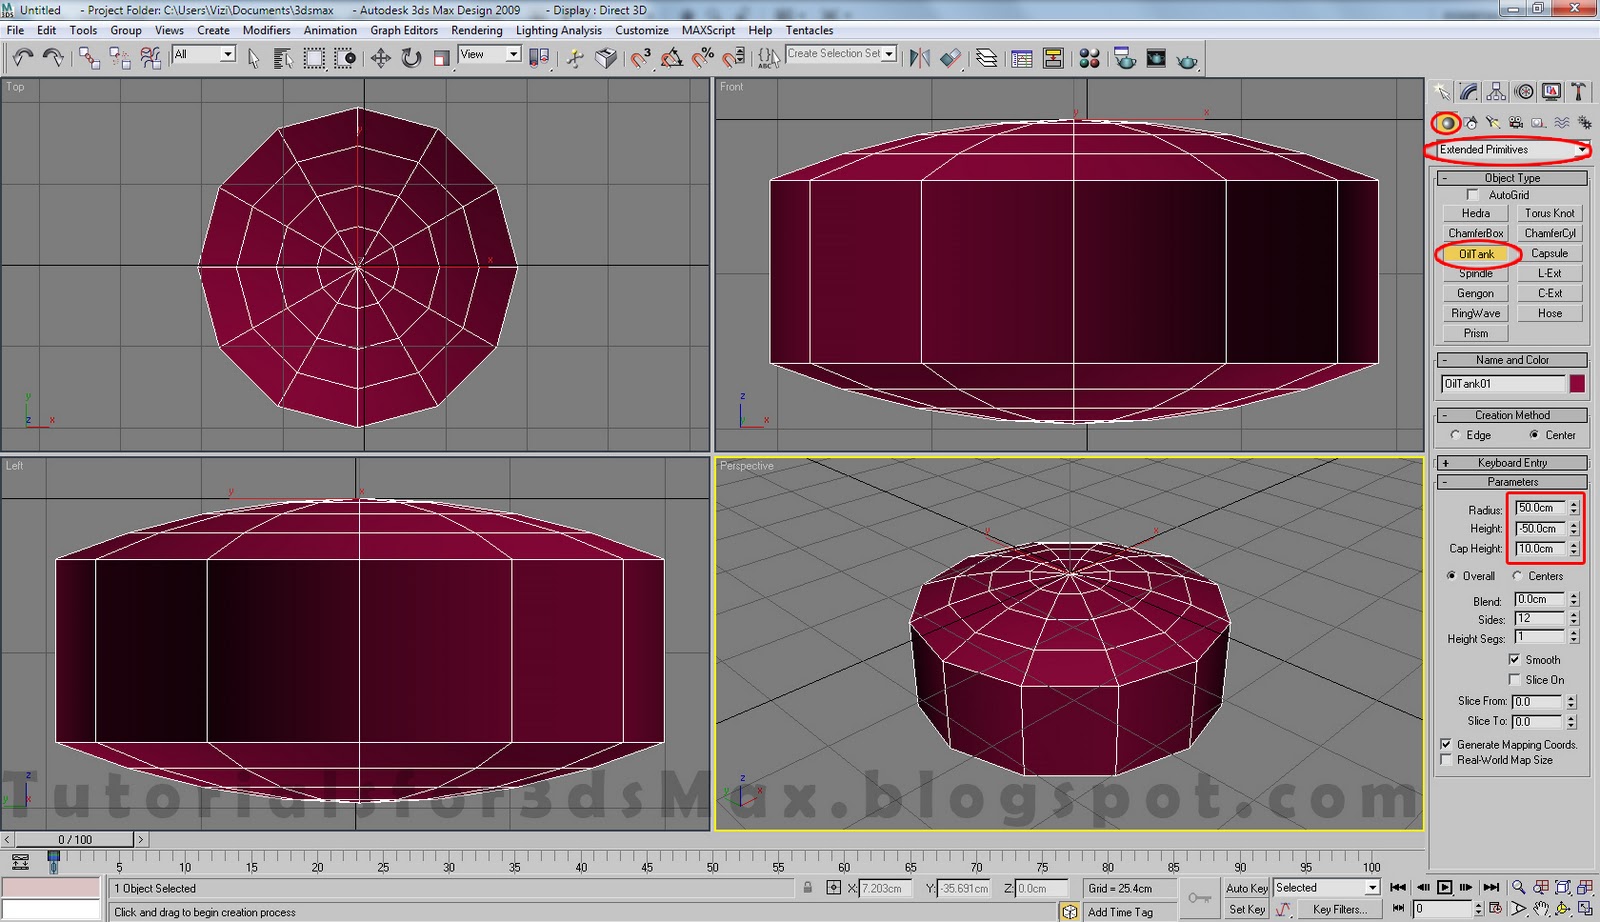This screenshot has height=922, width=1600.
Task: Switch to the Lights creation category
Action: 1494,124
